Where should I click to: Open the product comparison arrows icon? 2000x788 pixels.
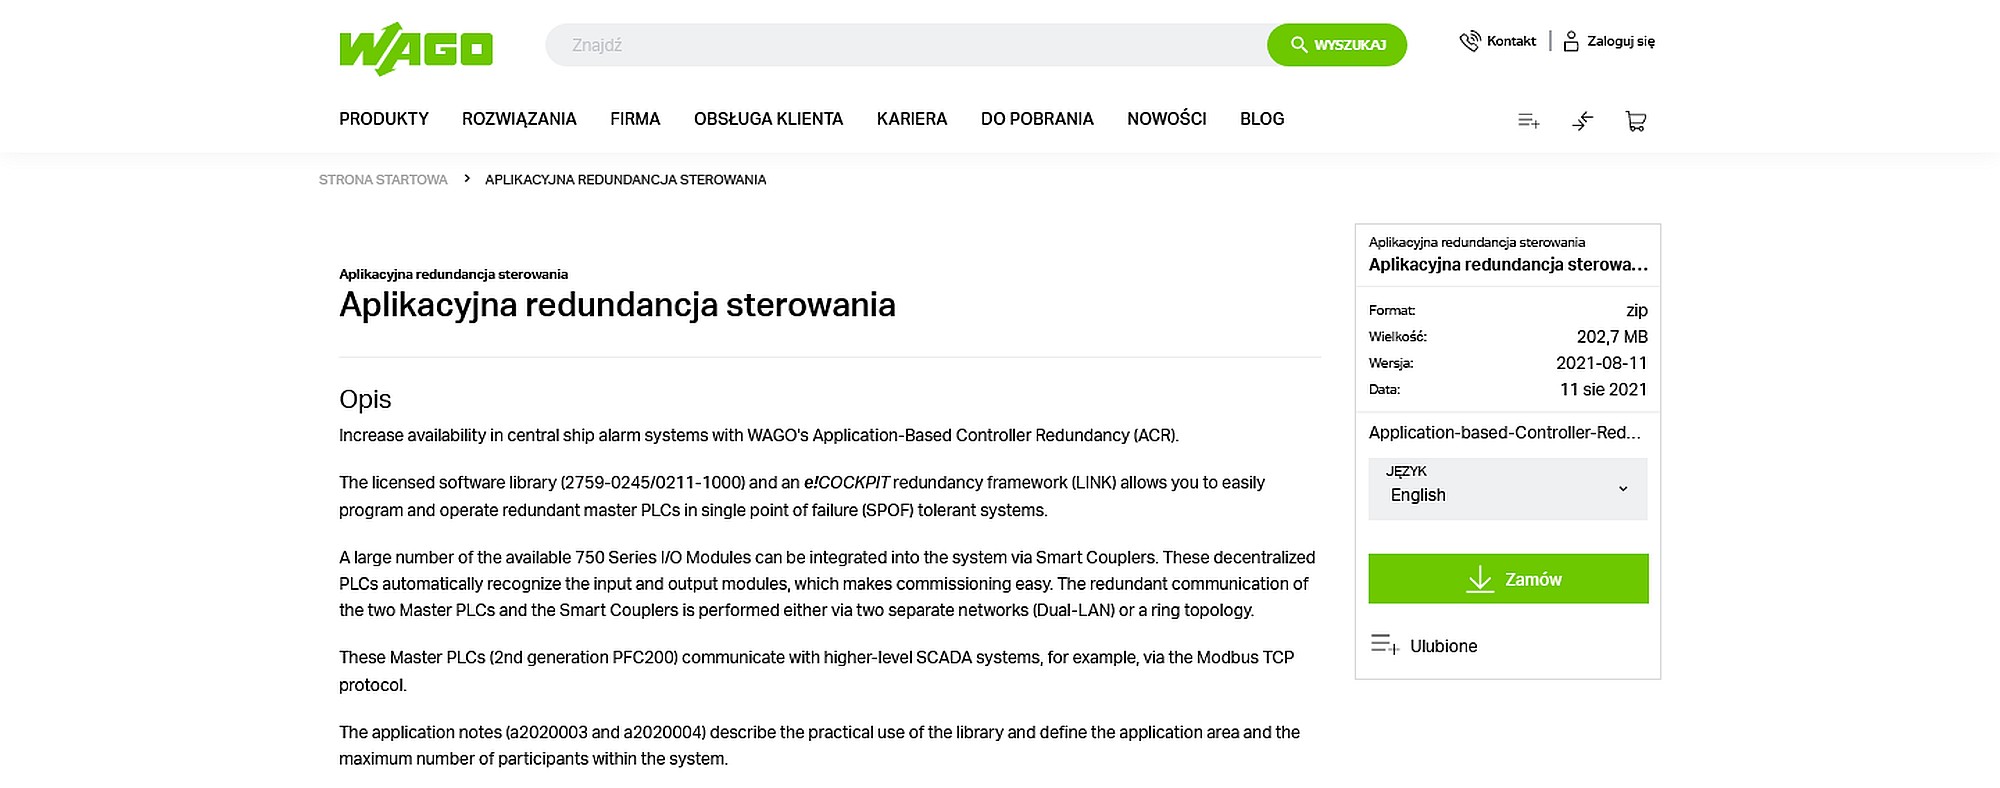click(1583, 121)
